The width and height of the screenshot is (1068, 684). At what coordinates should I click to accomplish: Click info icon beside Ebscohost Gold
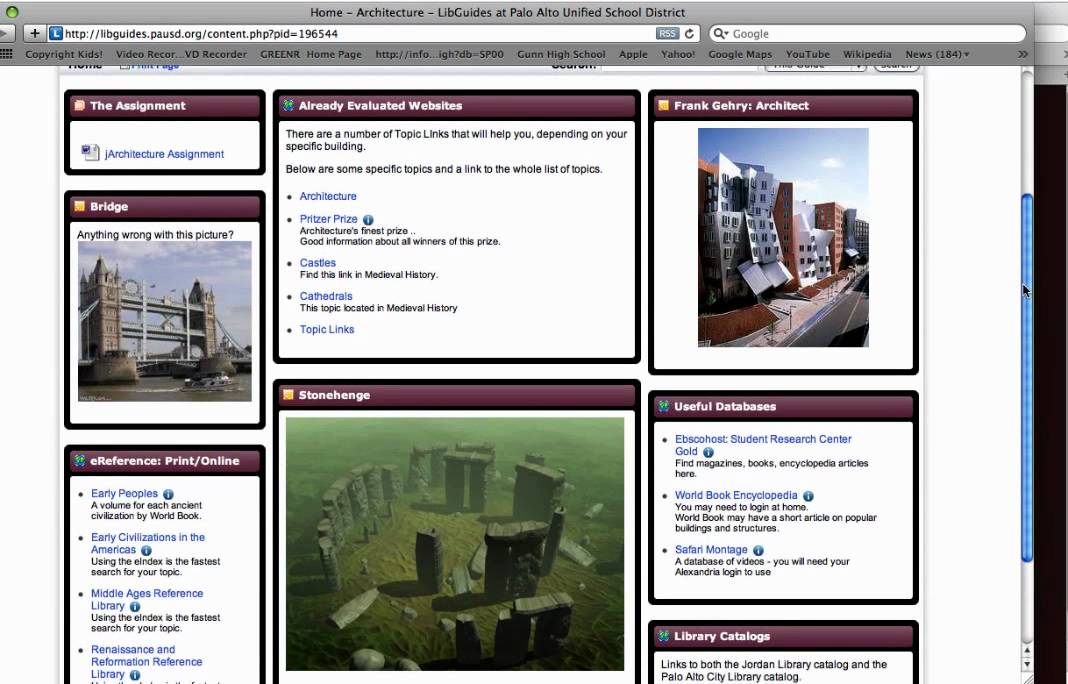click(708, 452)
